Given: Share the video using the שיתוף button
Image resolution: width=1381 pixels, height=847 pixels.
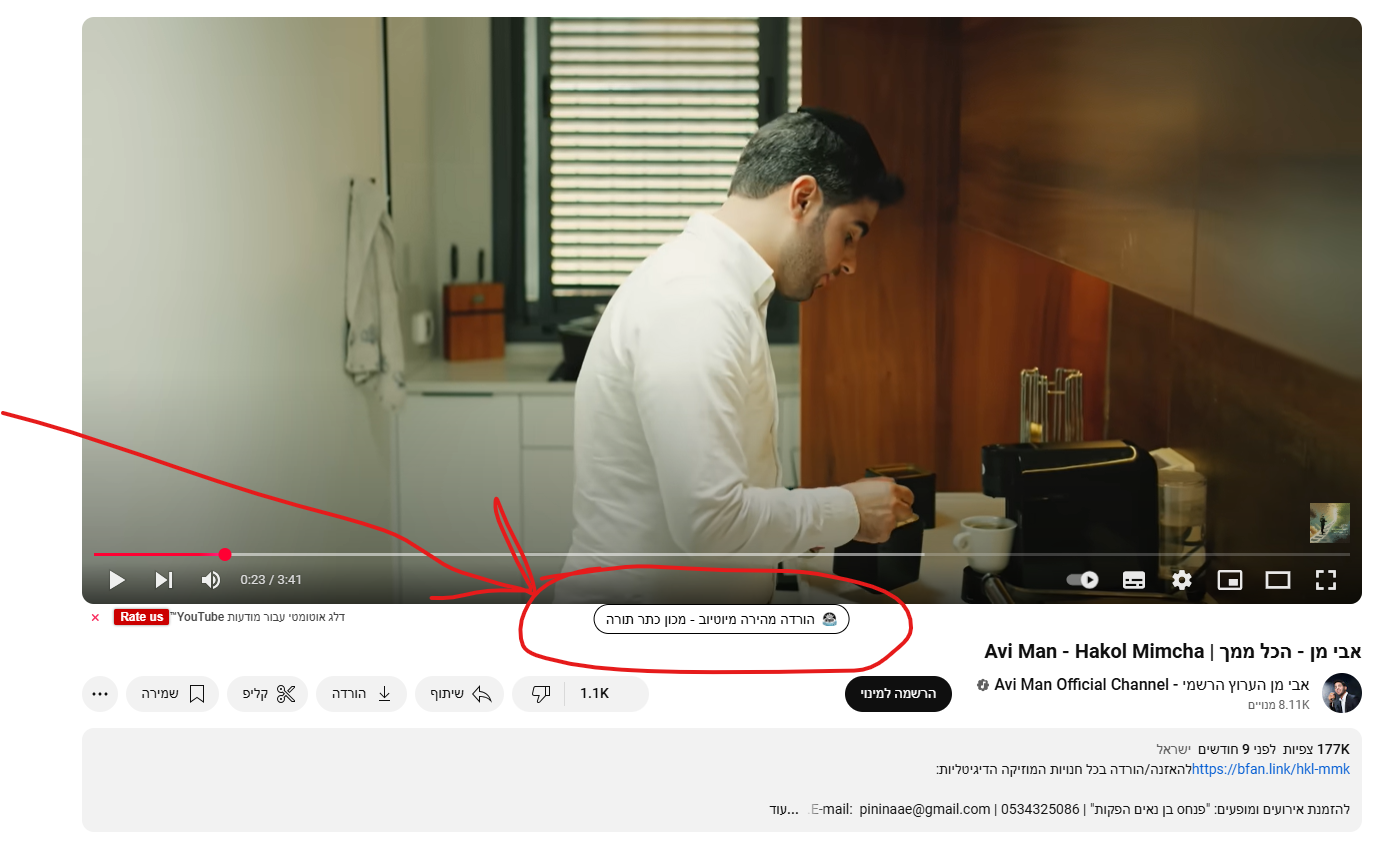Looking at the screenshot, I should coord(460,694).
